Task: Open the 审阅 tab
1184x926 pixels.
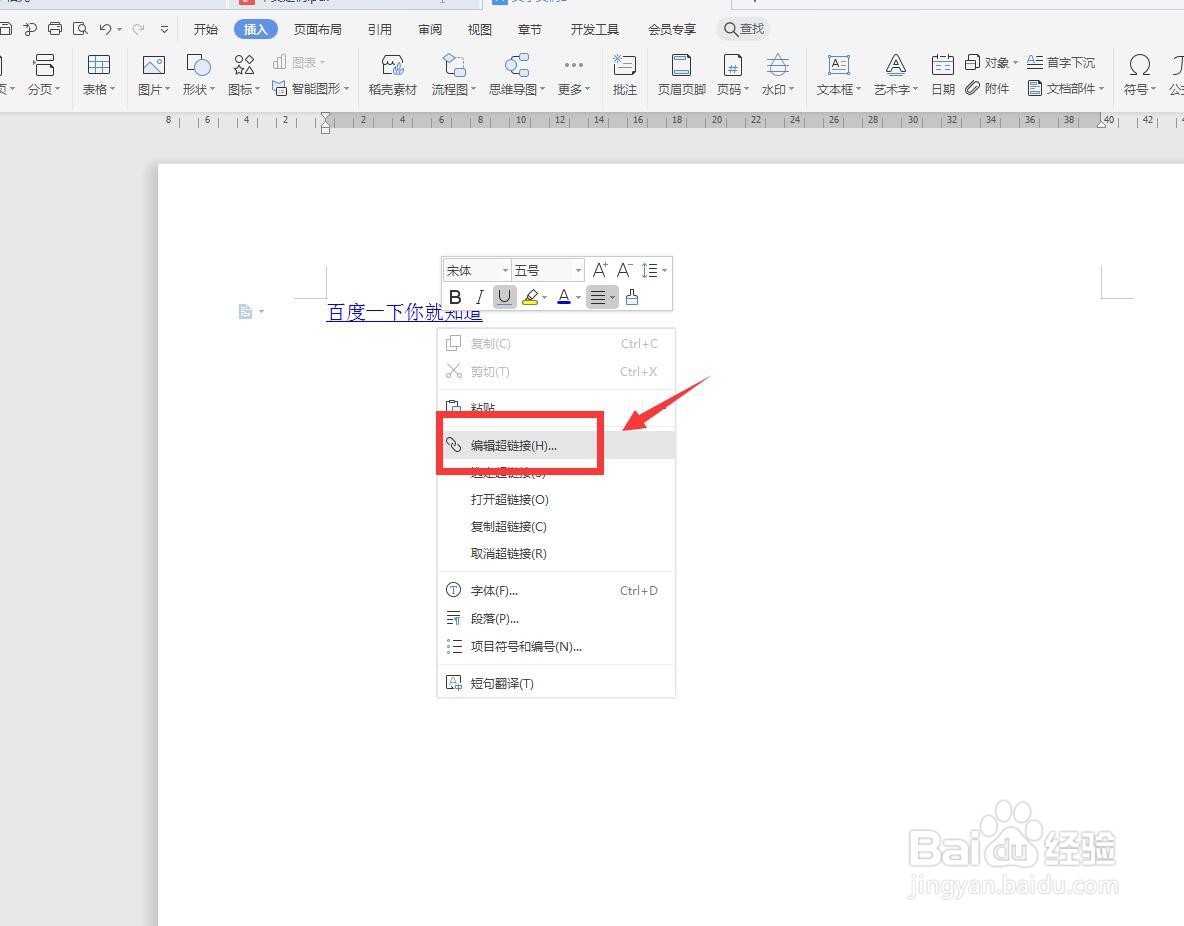Action: [x=430, y=29]
